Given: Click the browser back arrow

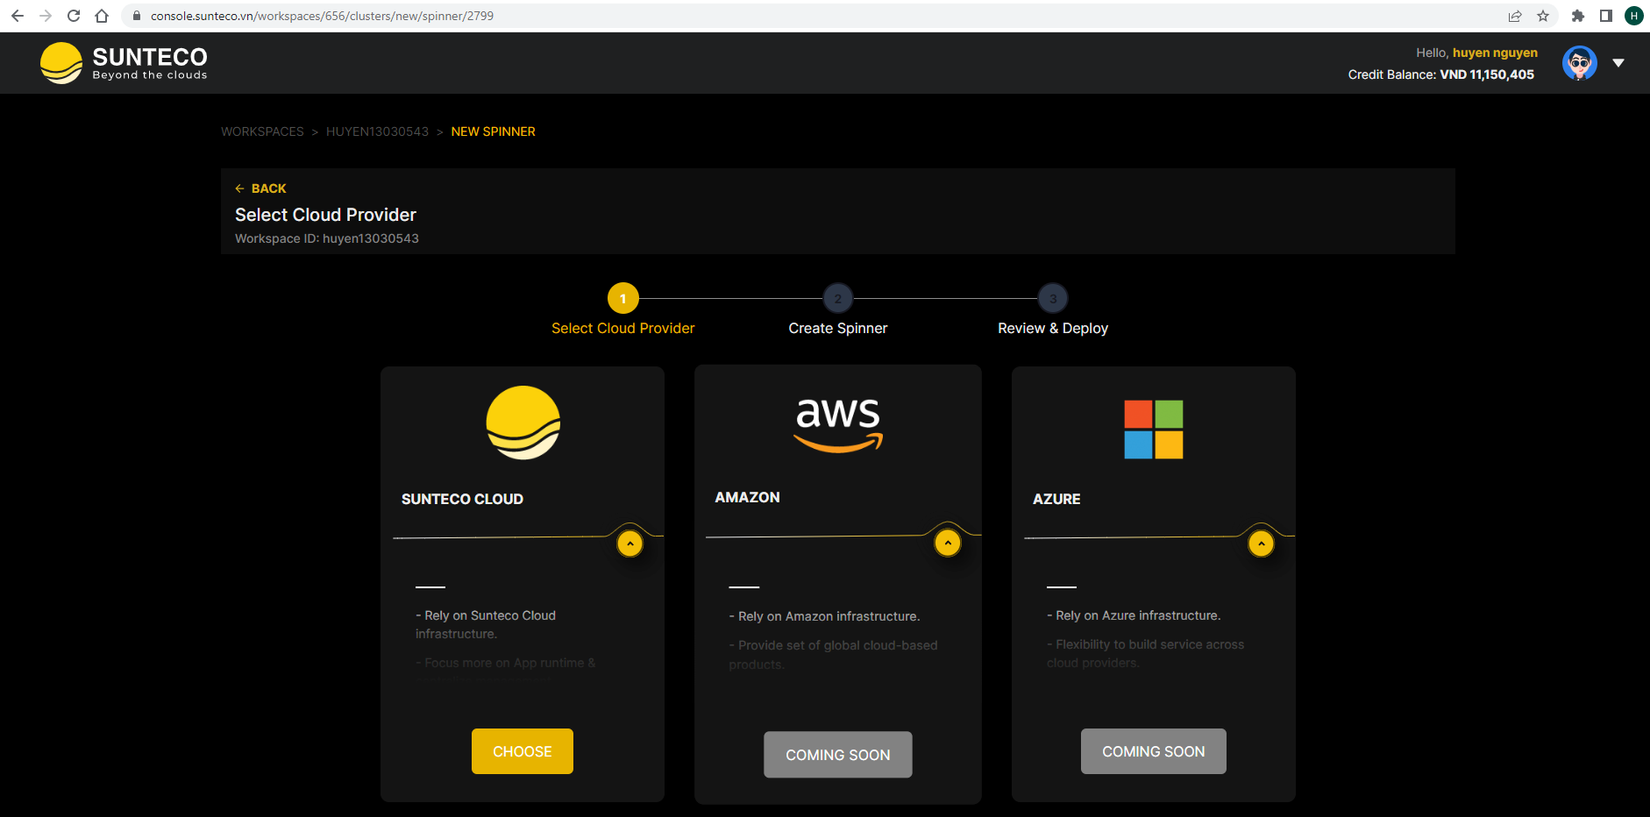Looking at the screenshot, I should [17, 16].
